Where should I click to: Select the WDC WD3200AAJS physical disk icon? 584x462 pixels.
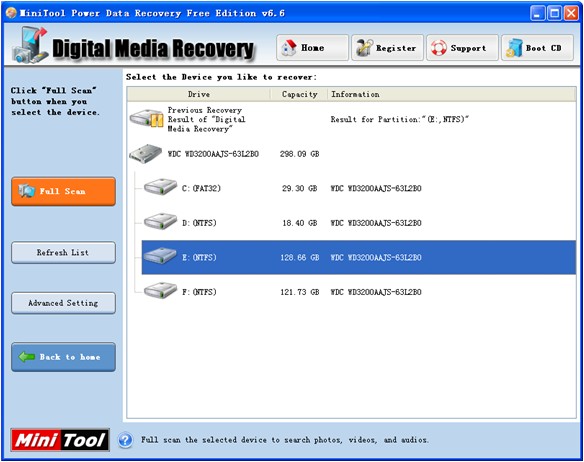point(146,154)
